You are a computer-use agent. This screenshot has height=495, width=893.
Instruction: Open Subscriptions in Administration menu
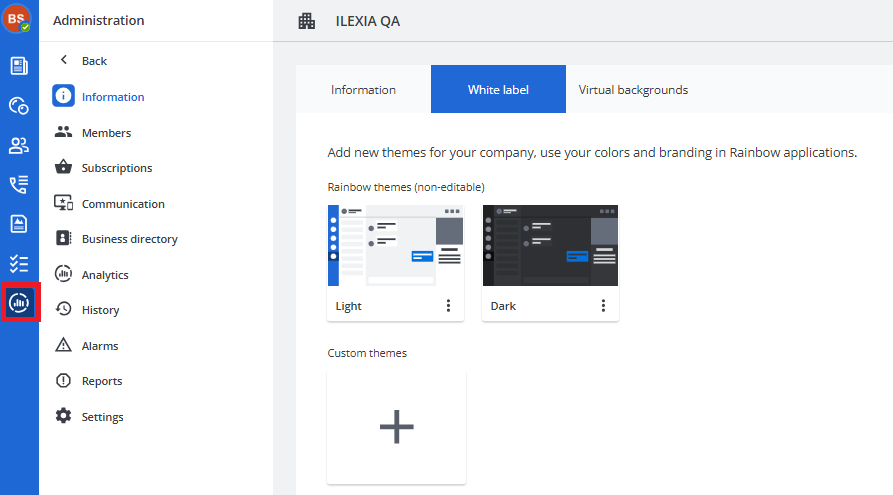[117, 168]
